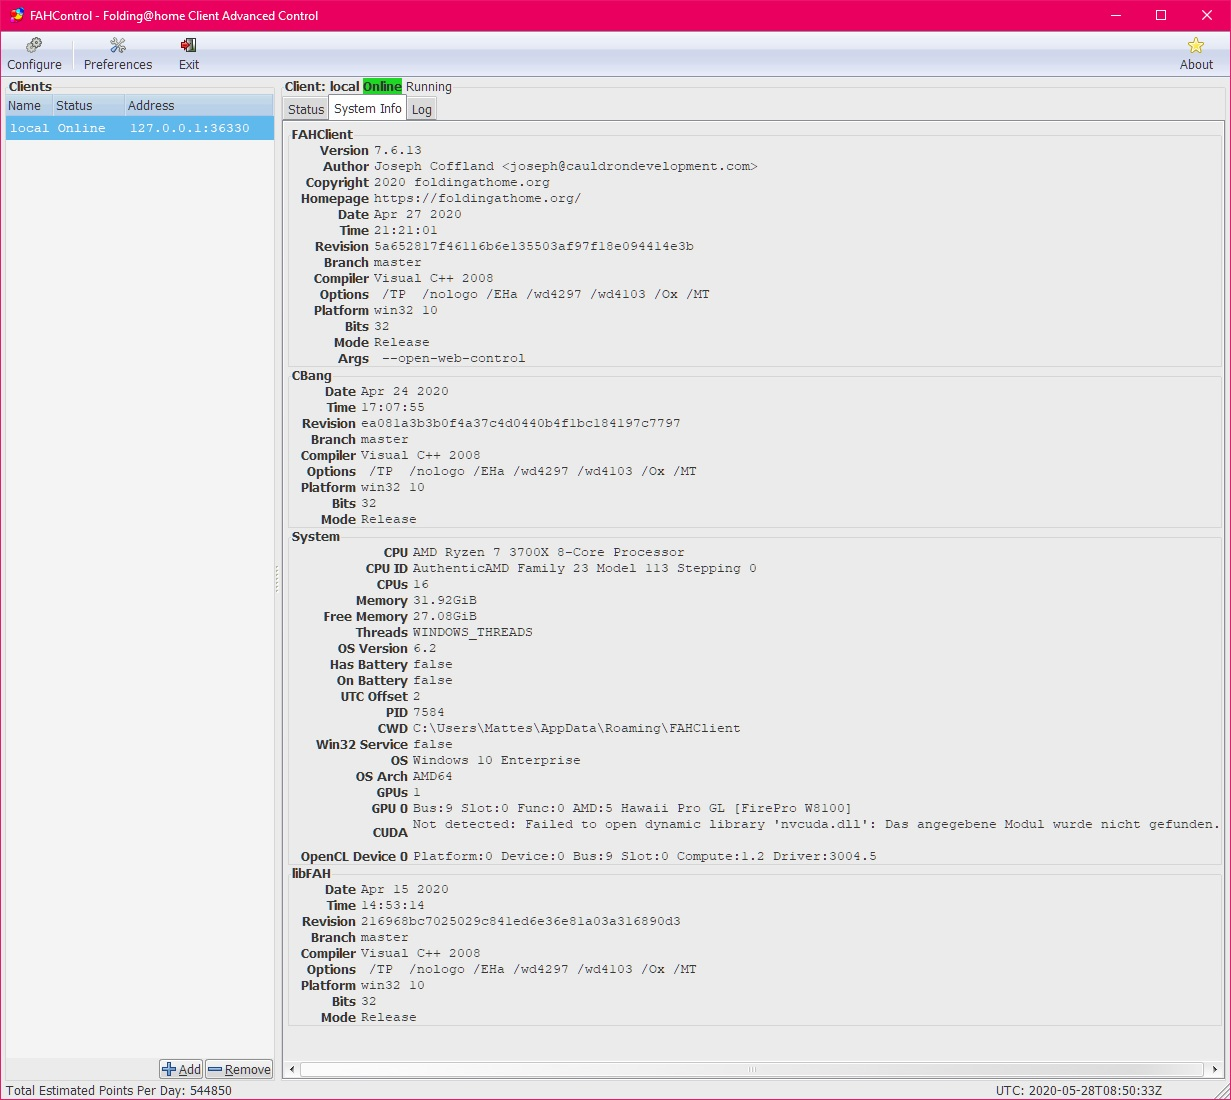
Task: Sort clients by Address column header
Action: 199,105
